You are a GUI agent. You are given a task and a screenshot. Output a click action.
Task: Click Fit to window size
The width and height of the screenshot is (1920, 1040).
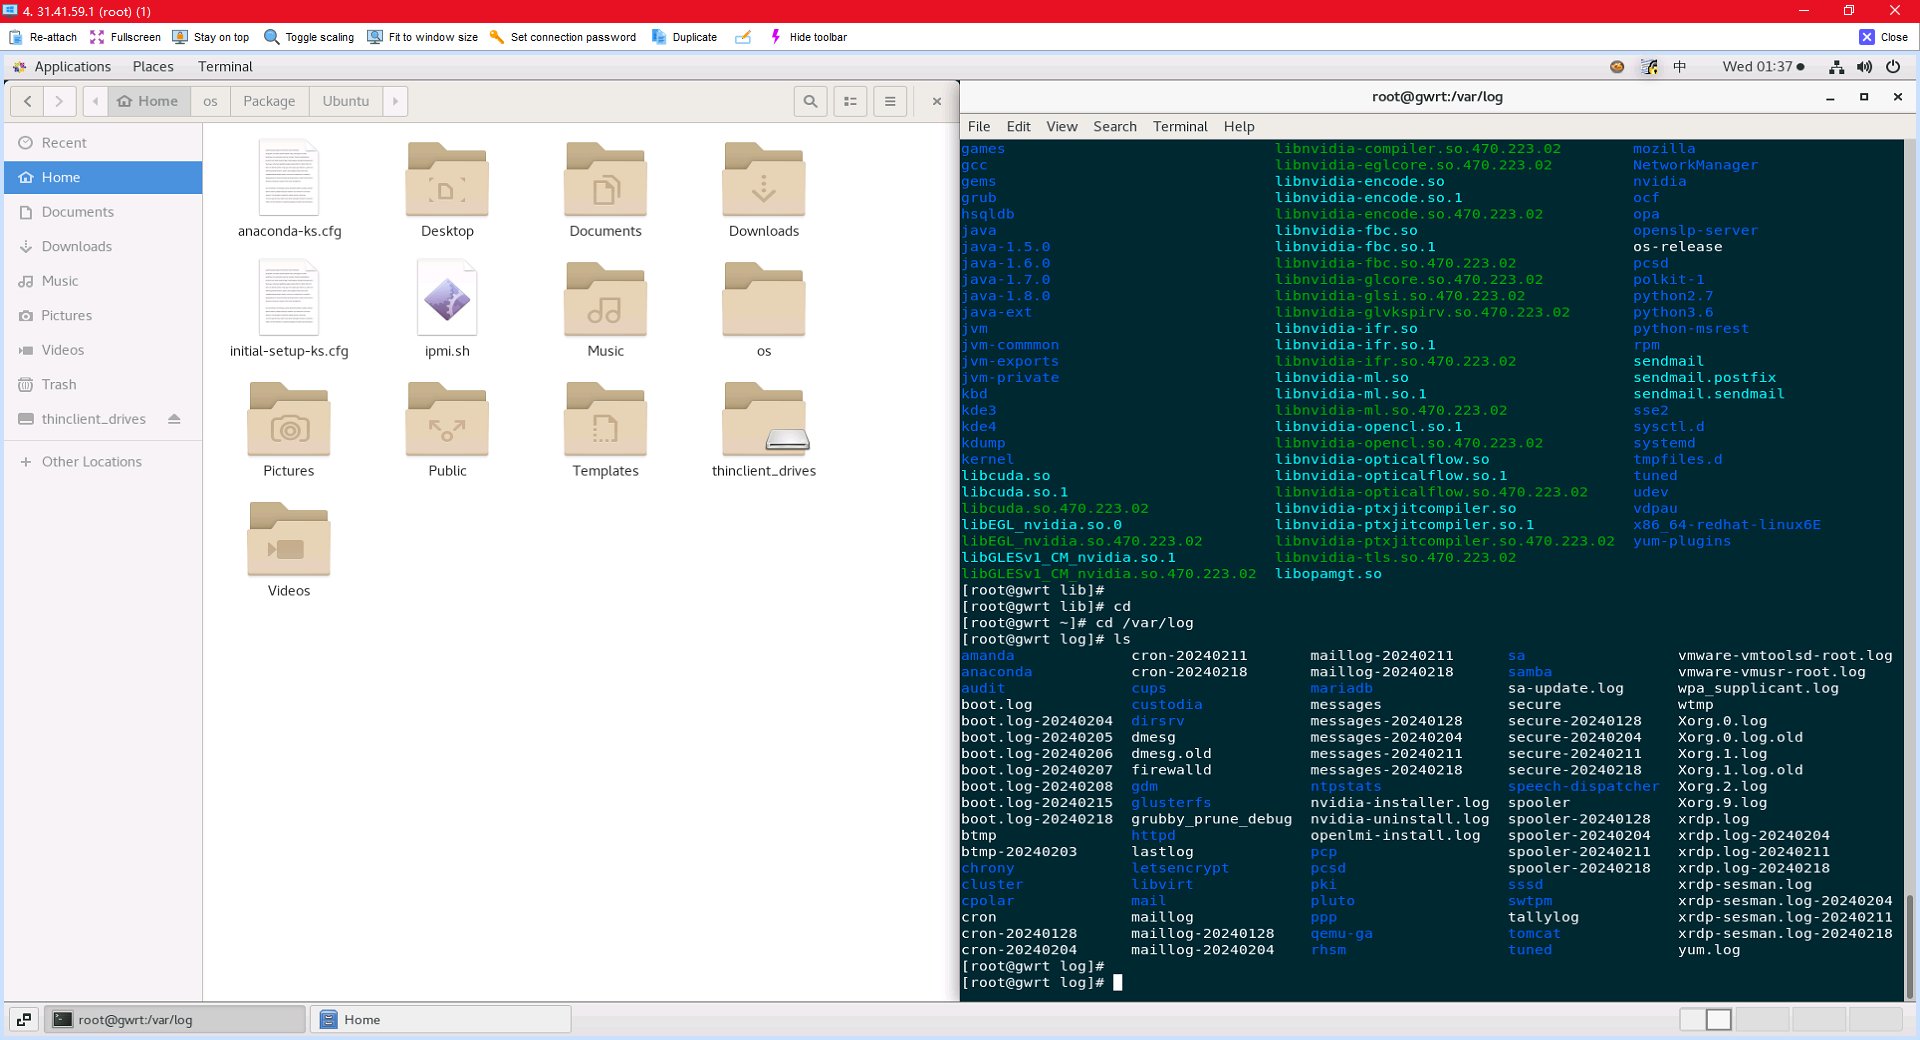point(422,37)
